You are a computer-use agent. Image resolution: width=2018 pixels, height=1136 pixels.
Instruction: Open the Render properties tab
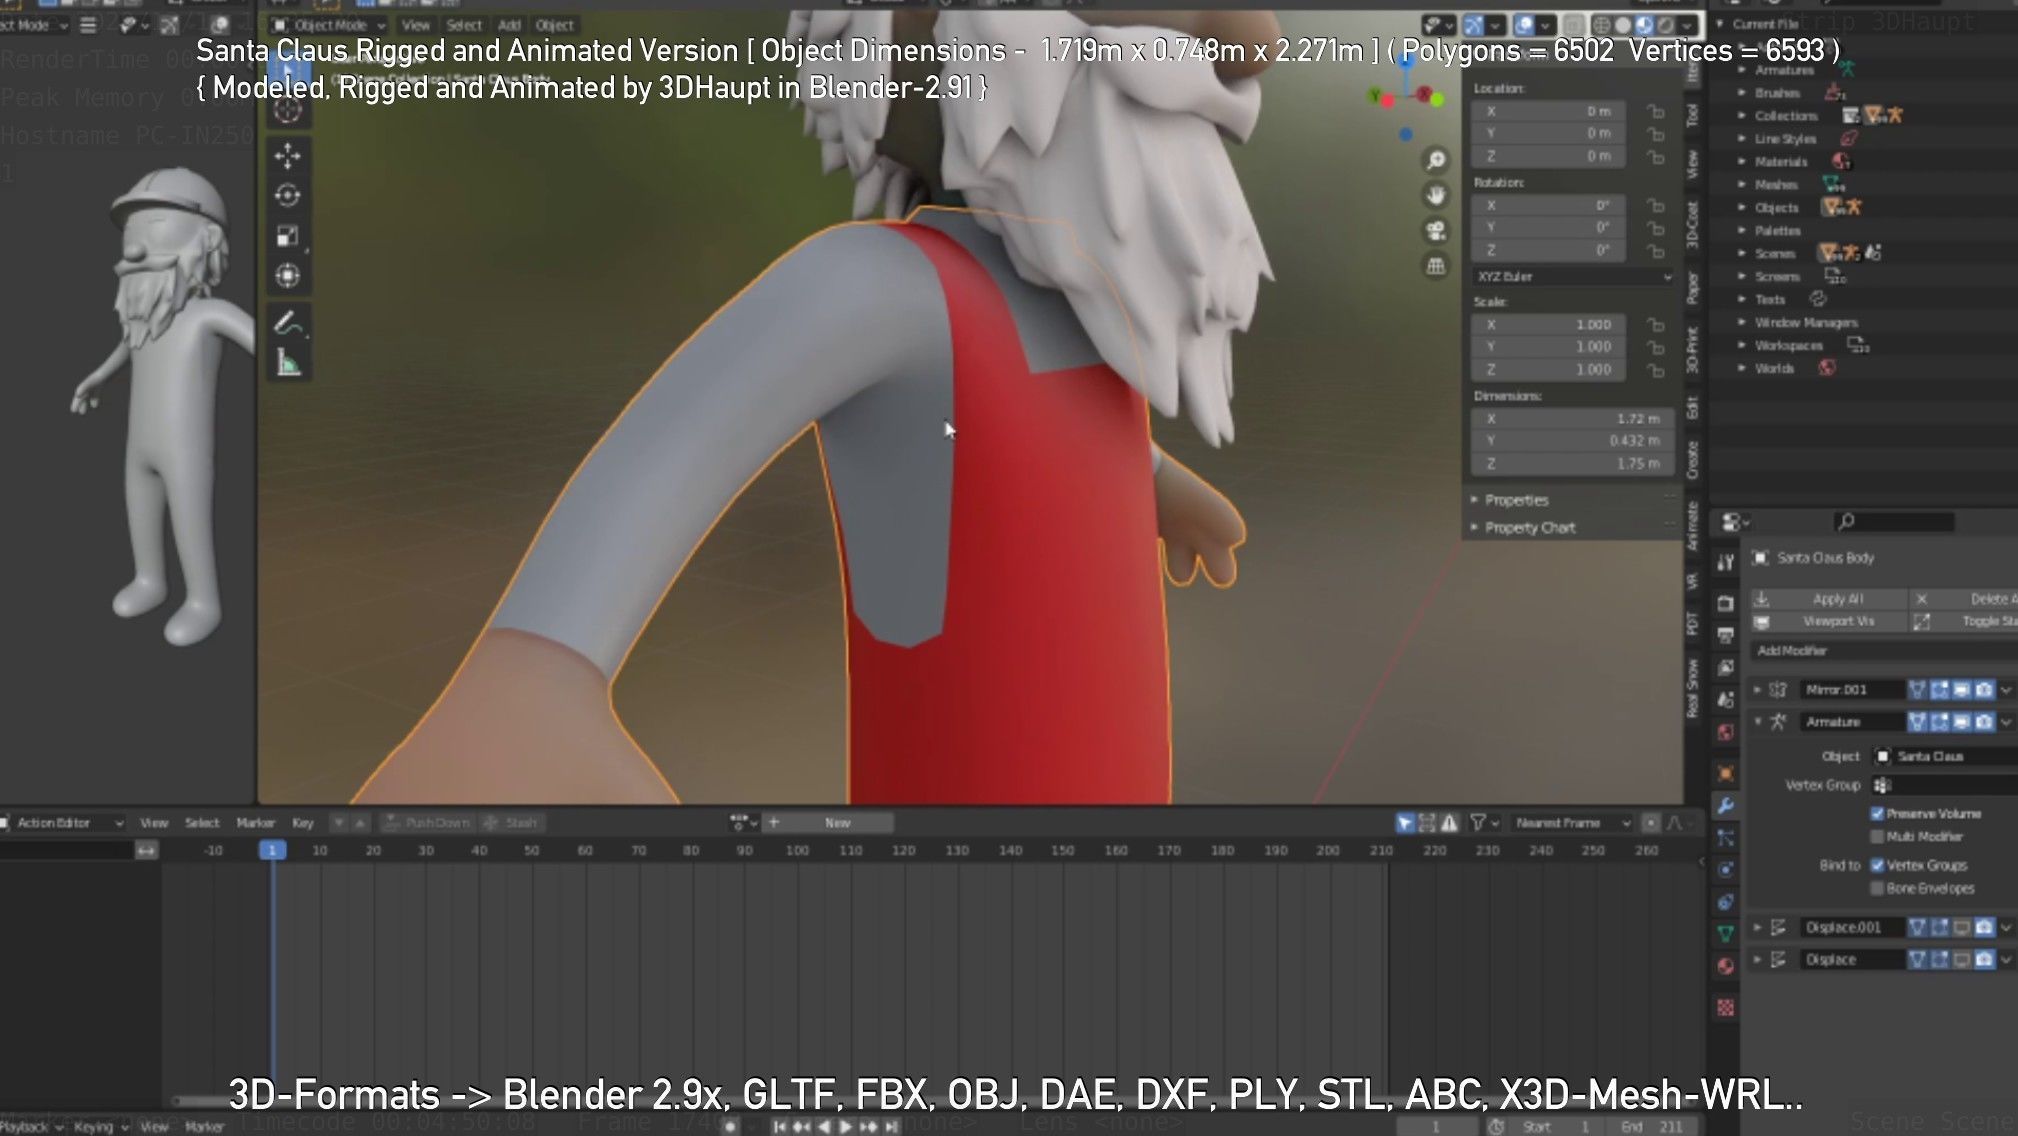pos(1726,603)
